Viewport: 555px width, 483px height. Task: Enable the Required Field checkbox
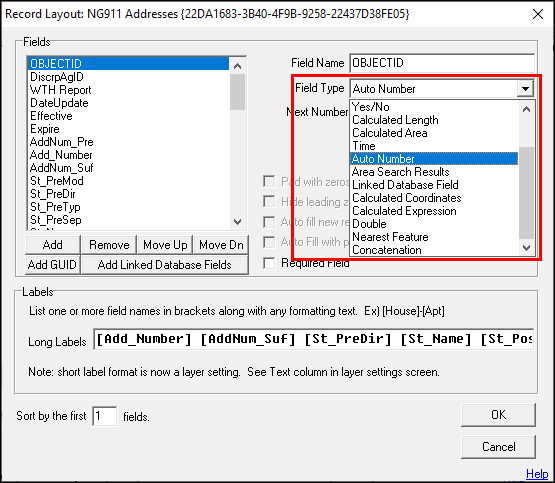(x=269, y=263)
